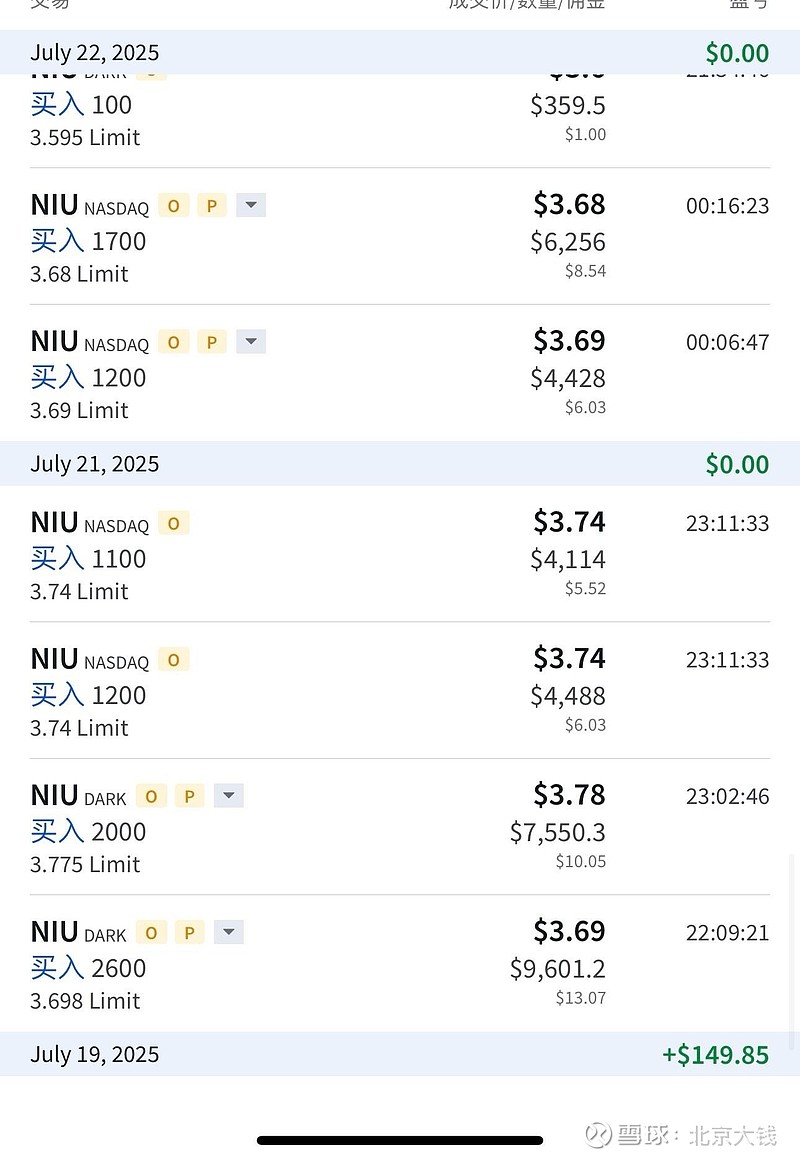Expand the dropdown arrow on the 3.69 Limit order
The height and width of the screenshot is (1160, 800).
(x=251, y=342)
